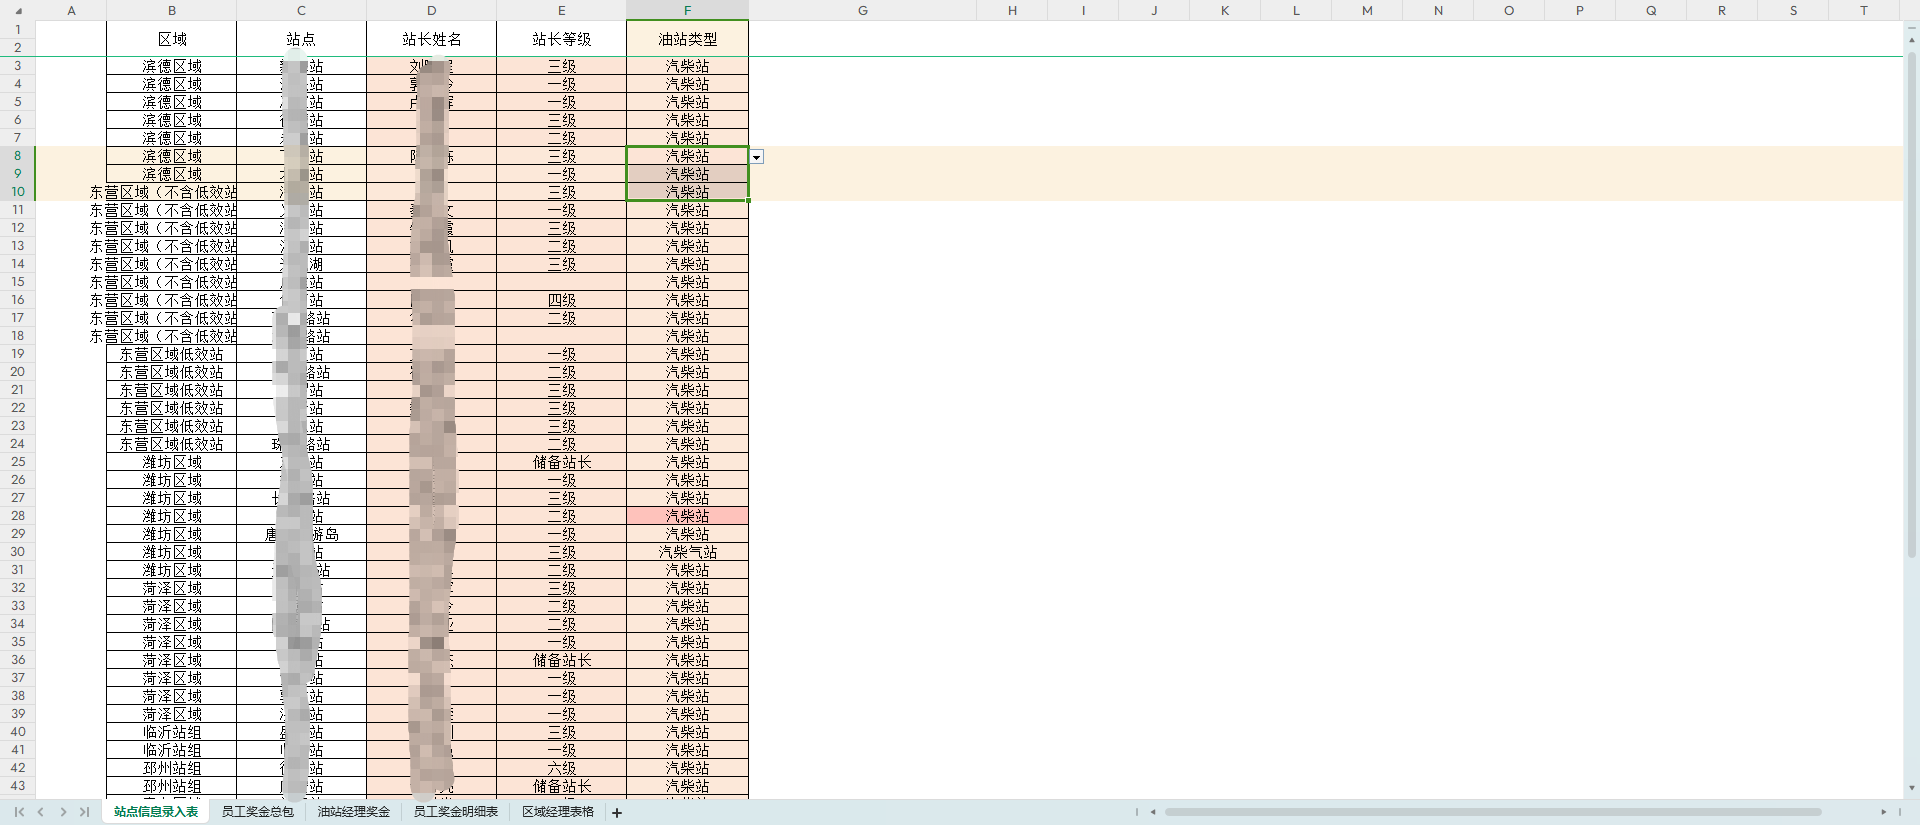This screenshot has width=1920, height=825.
Task: Select 潍坊区域 cell in row 25
Action: pyautogui.click(x=172, y=462)
